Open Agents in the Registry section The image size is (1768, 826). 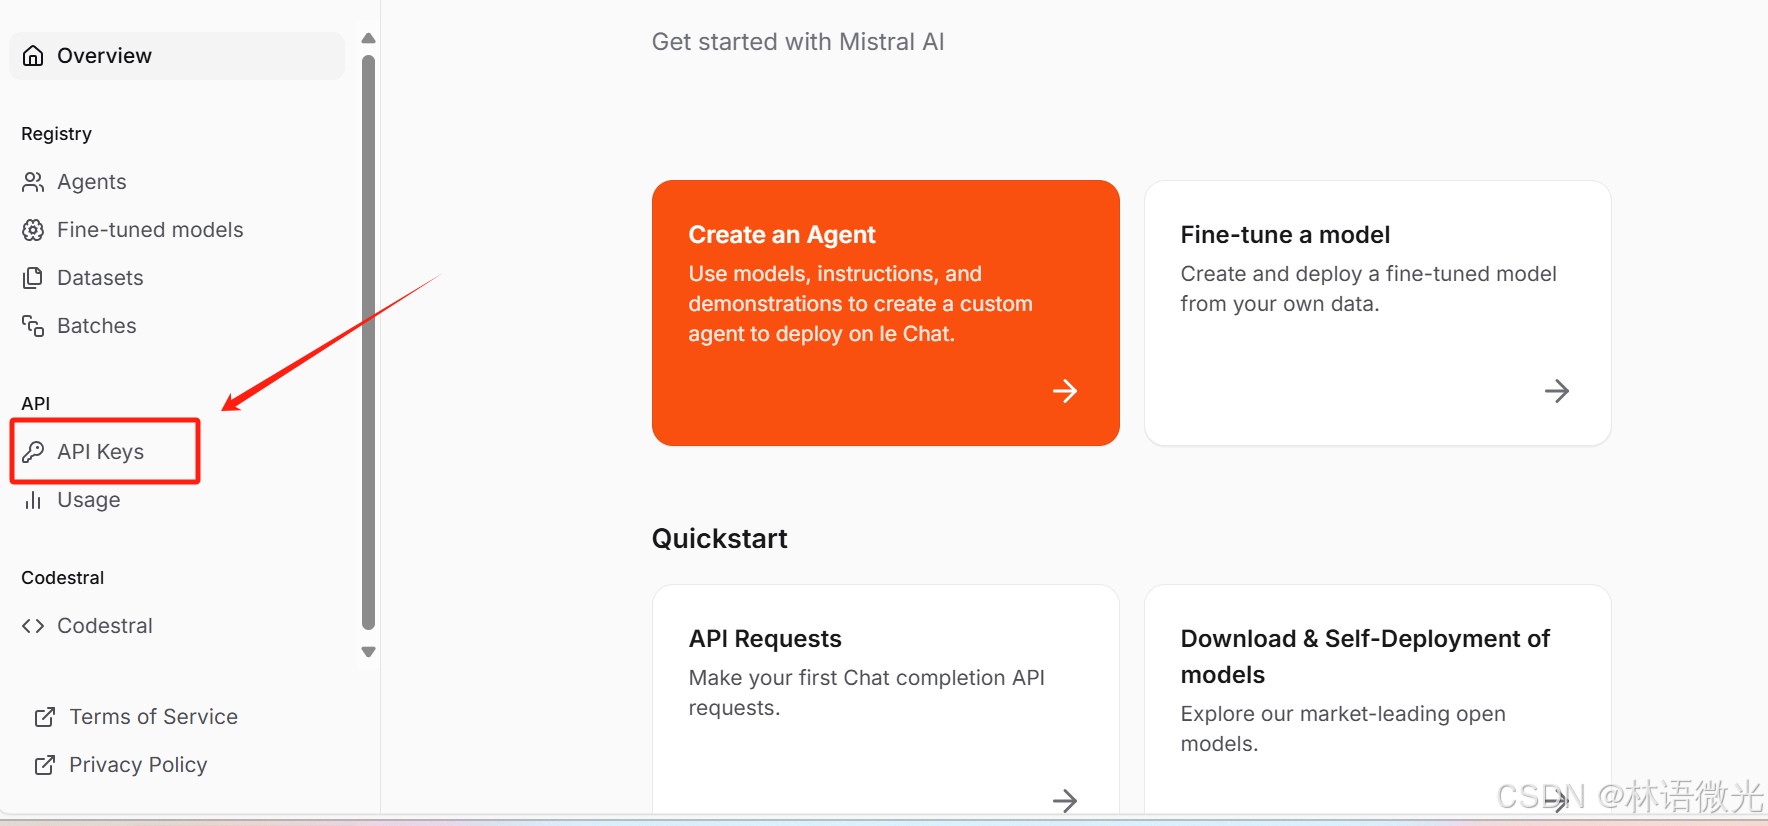pyautogui.click(x=92, y=182)
